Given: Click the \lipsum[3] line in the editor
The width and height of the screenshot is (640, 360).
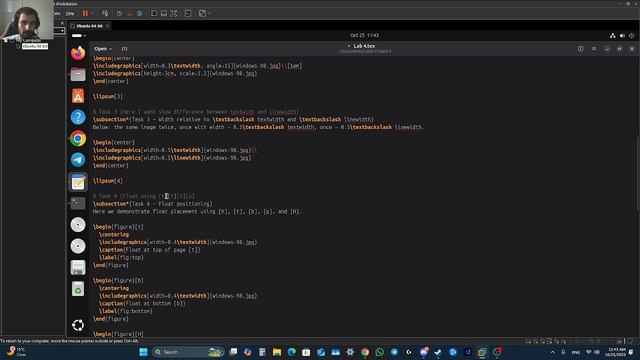Looking at the screenshot, I should pos(108,96).
